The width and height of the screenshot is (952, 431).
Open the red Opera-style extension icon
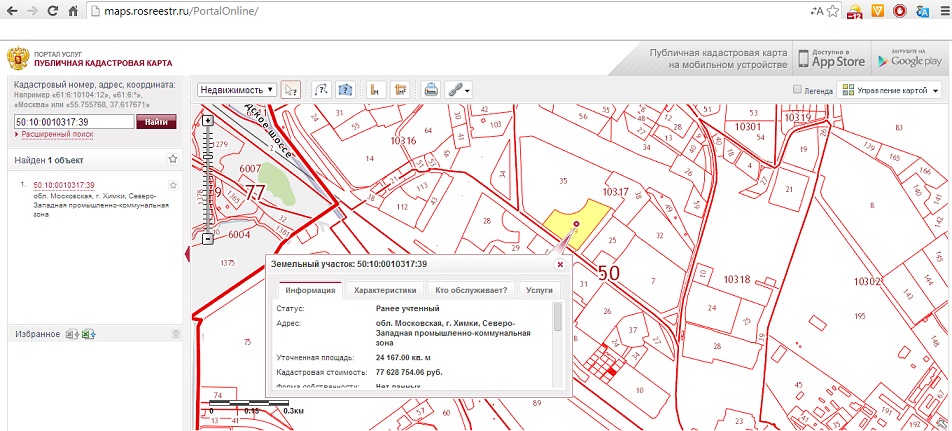[x=900, y=10]
